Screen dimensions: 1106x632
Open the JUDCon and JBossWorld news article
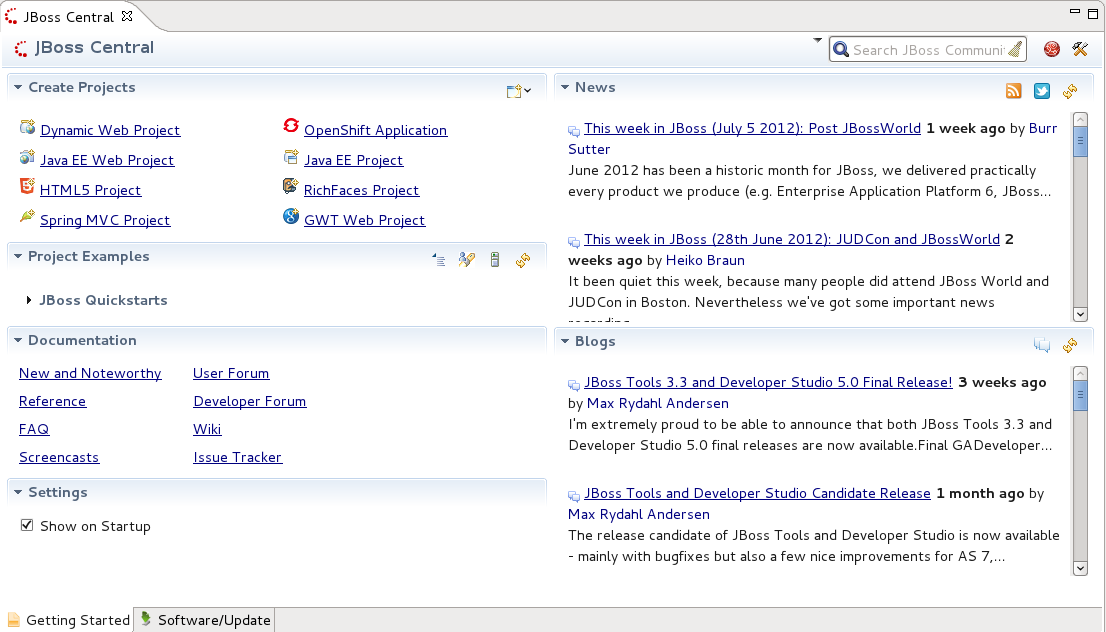(792, 239)
